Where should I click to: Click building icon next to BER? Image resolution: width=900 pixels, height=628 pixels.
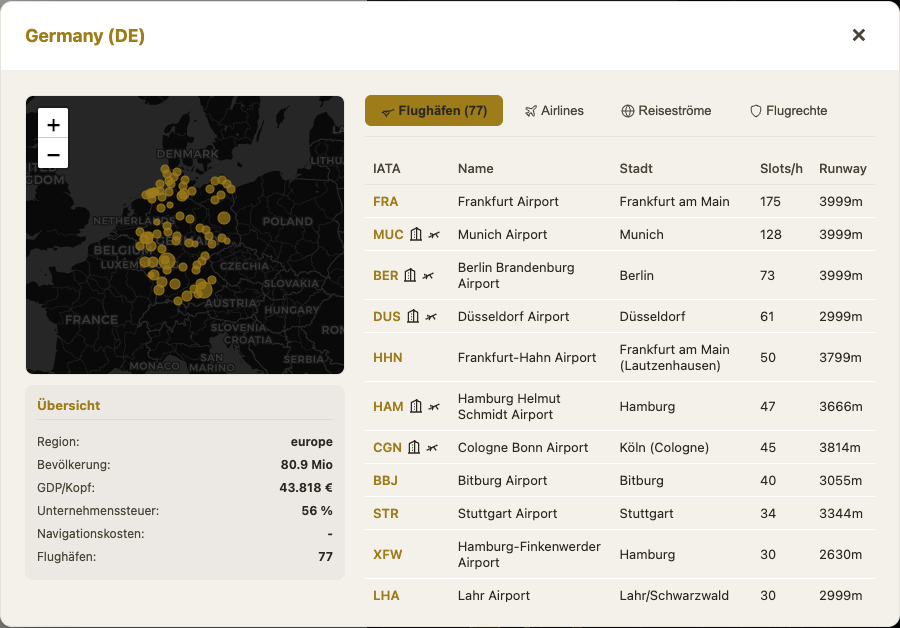[410, 276]
